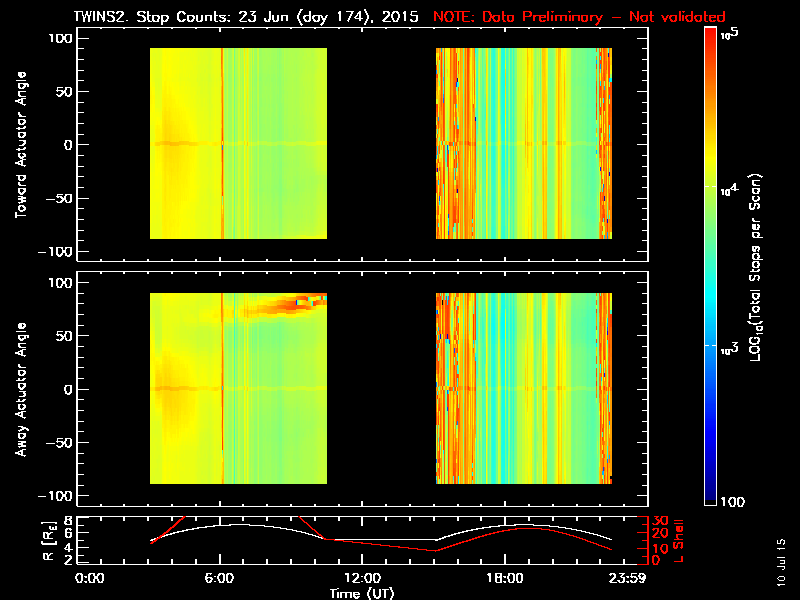The image size is (800, 600).
Task: Click the 6:00 time tick label
Action: click(x=220, y=578)
